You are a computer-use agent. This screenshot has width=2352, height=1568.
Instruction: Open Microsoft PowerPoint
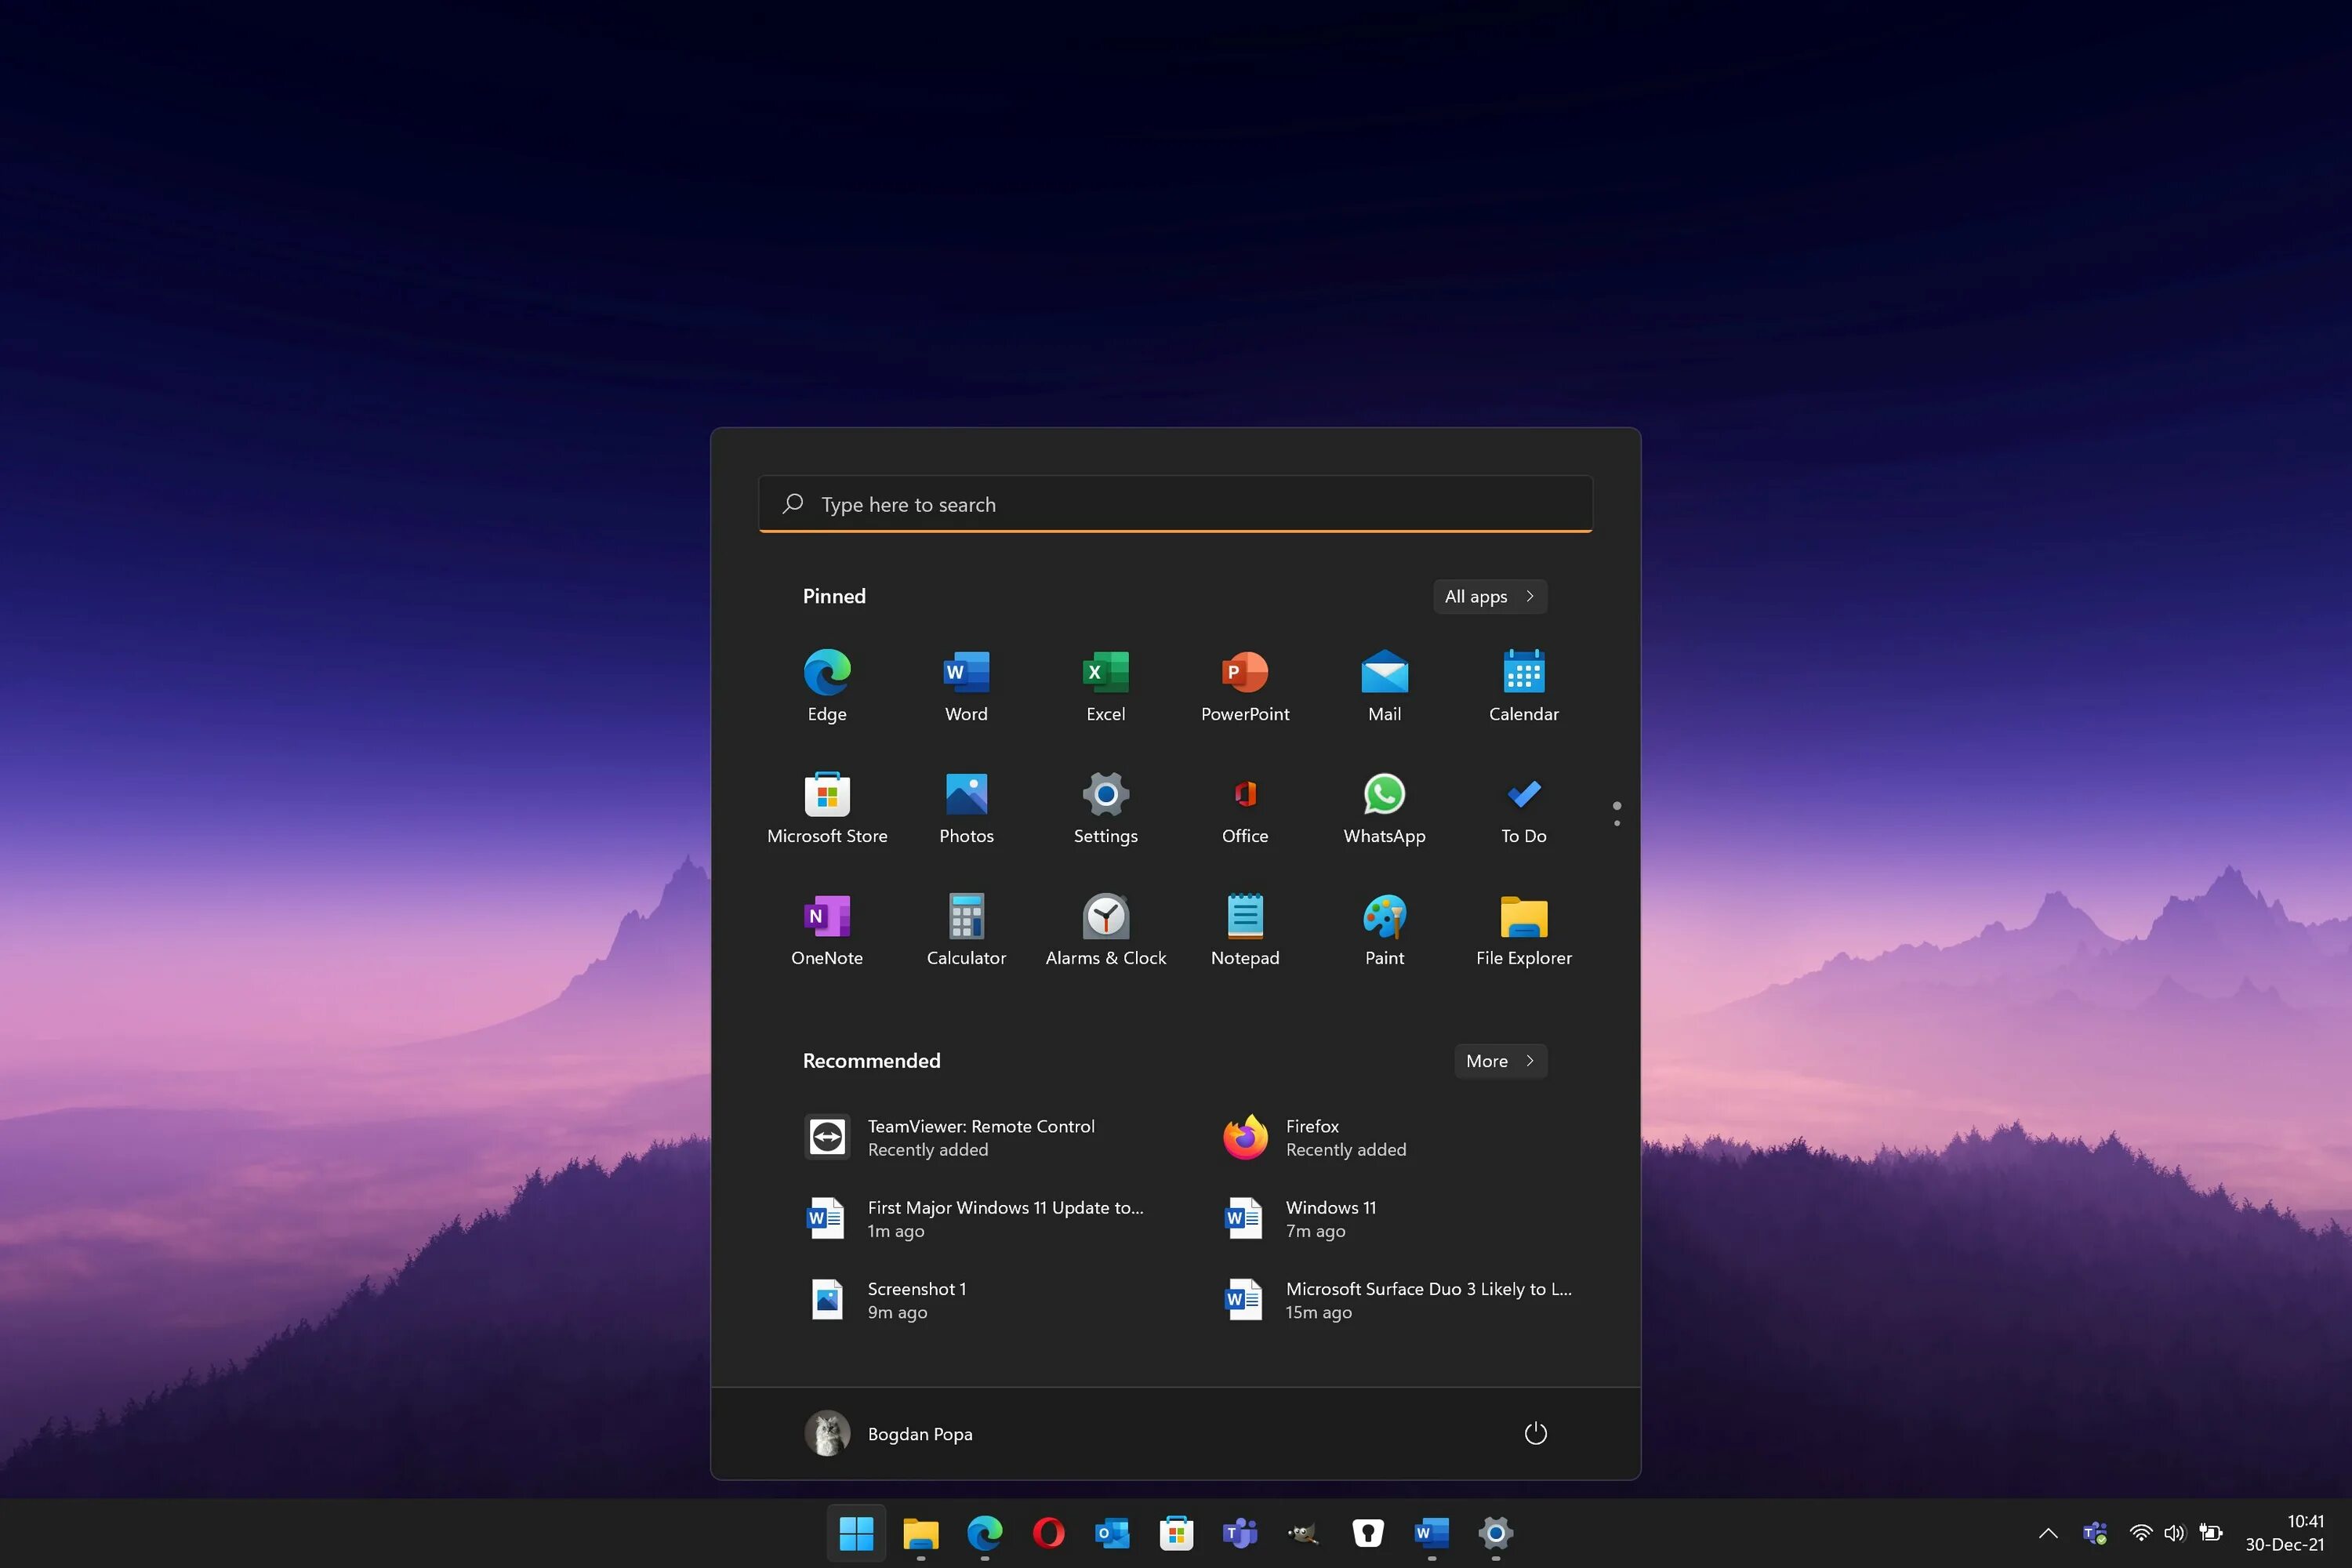coord(1244,684)
